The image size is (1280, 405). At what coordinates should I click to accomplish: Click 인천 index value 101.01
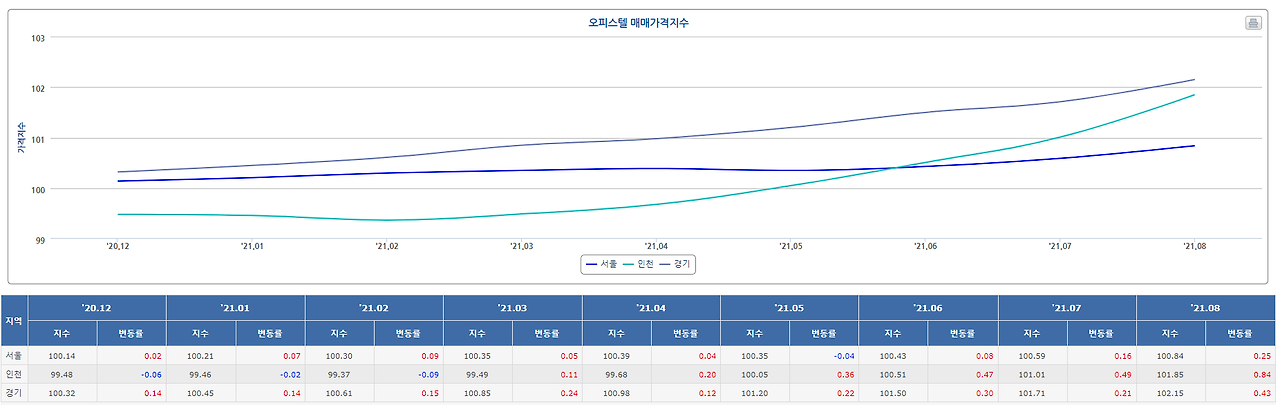point(1032,373)
